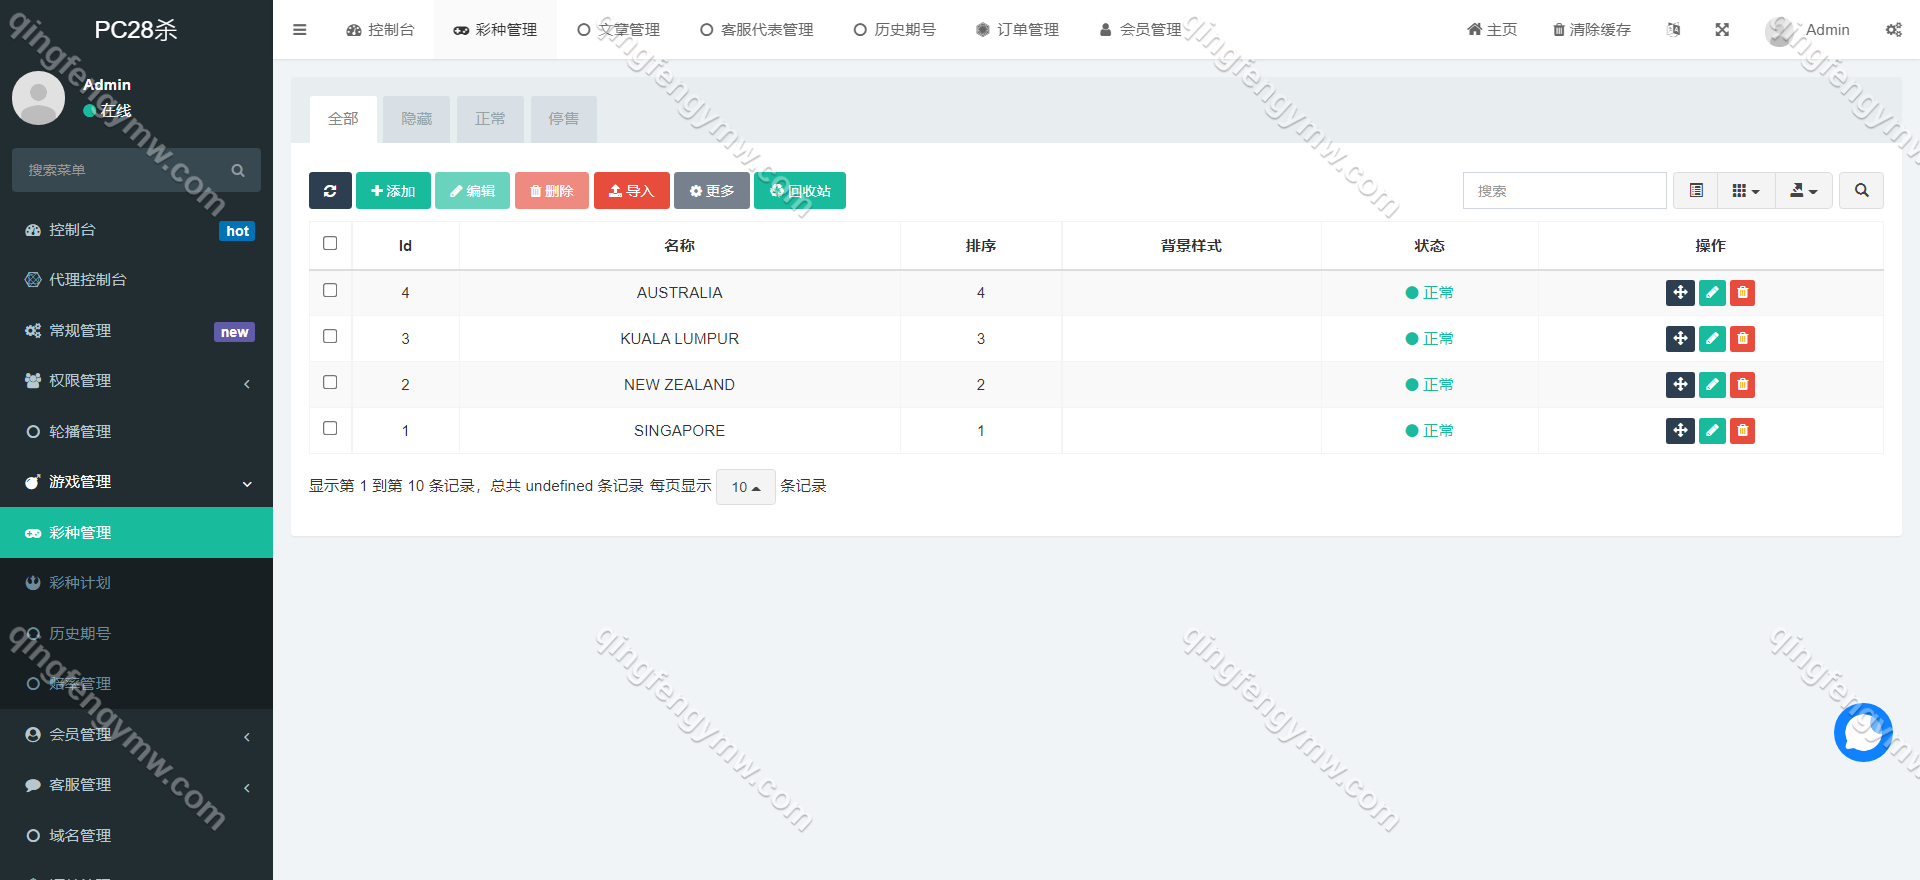Click the 搜索 table search field
The image size is (1920, 880).
1564,191
